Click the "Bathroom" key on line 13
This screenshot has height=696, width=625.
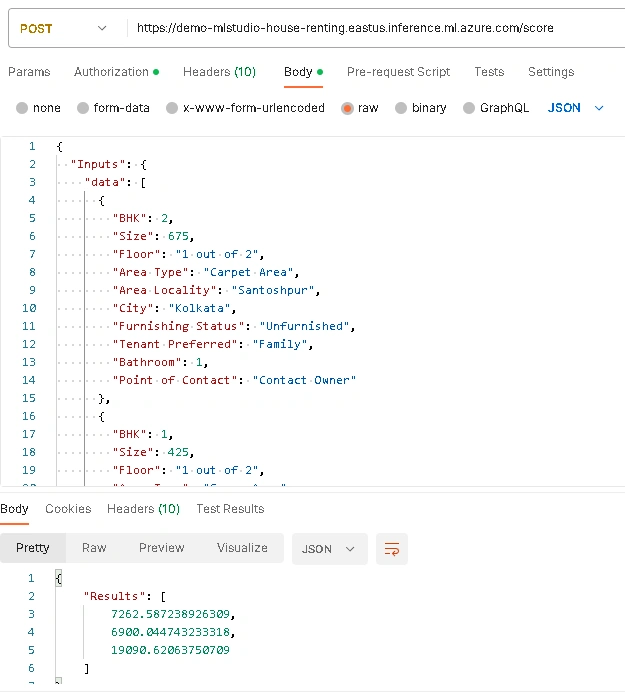pyautogui.click(x=147, y=362)
